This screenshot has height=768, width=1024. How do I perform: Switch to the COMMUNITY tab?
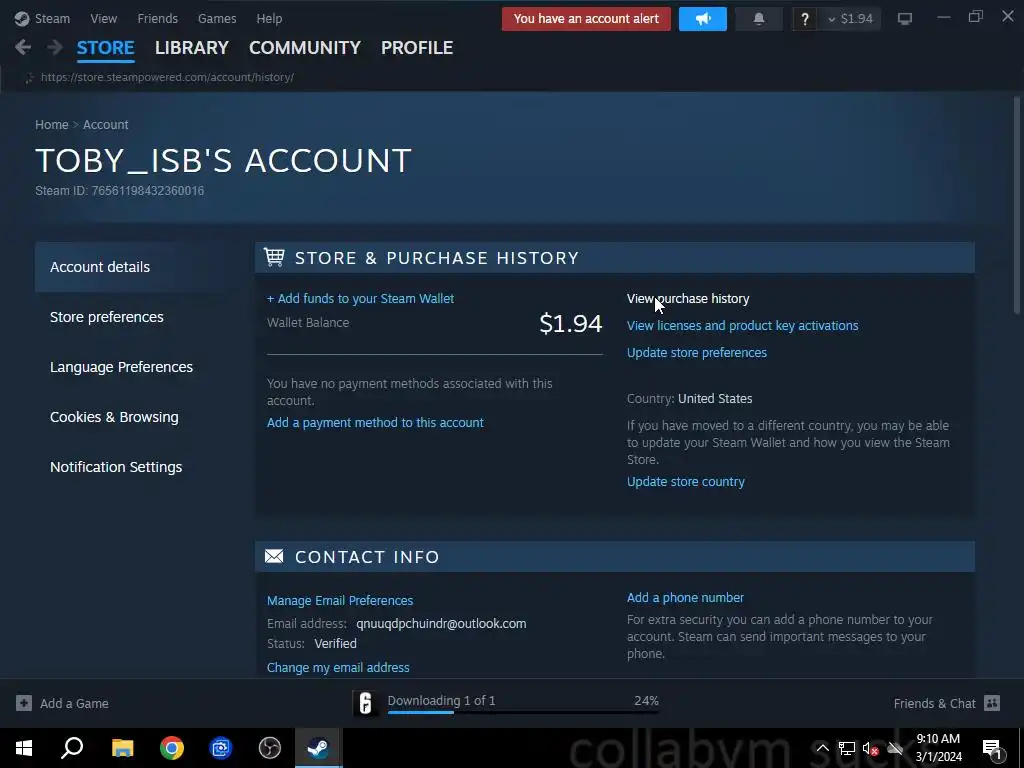coord(305,48)
